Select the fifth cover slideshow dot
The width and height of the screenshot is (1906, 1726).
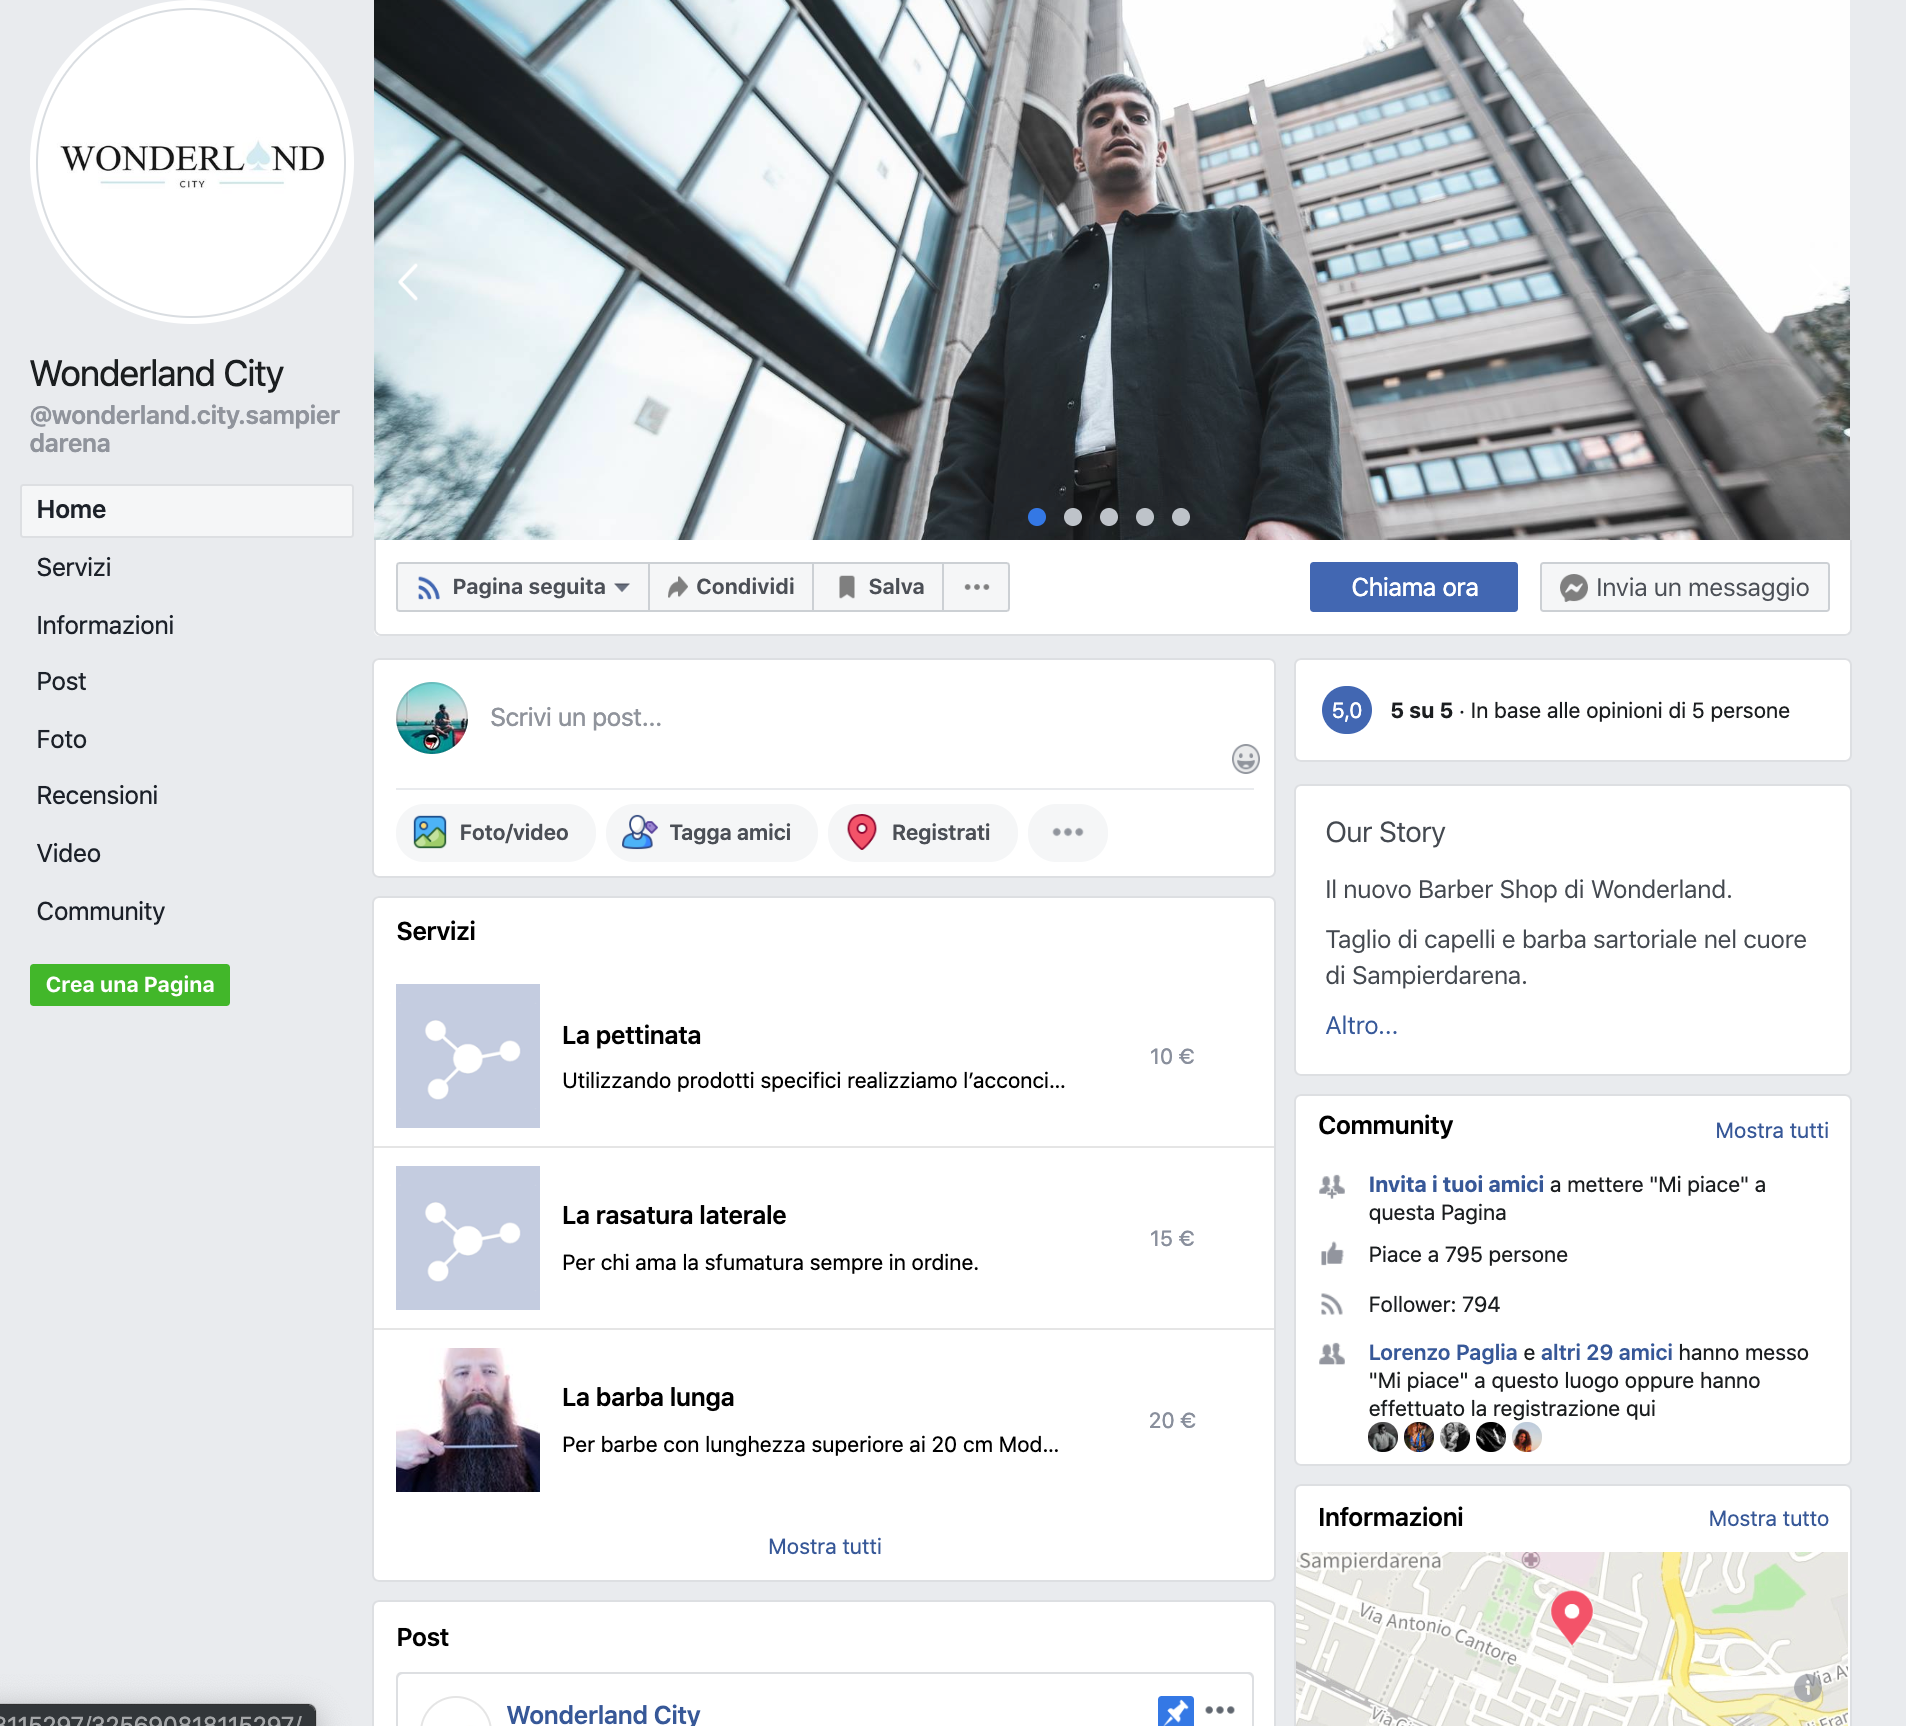[x=1181, y=517]
